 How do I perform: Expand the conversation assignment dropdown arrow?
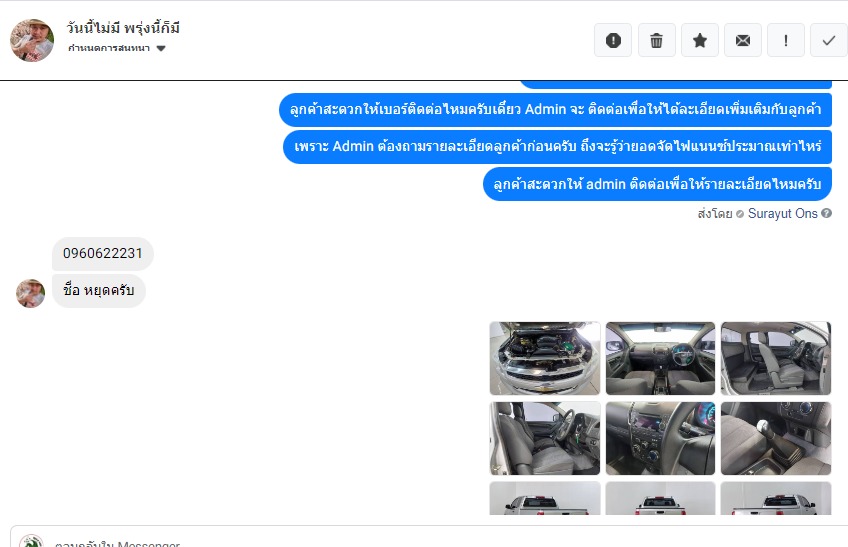161,48
